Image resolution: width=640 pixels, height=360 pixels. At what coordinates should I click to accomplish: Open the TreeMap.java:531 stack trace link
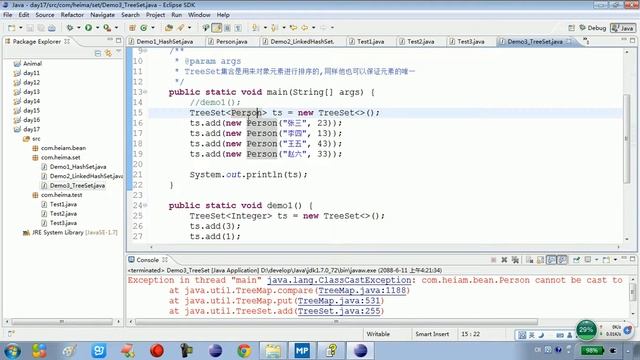(338, 301)
